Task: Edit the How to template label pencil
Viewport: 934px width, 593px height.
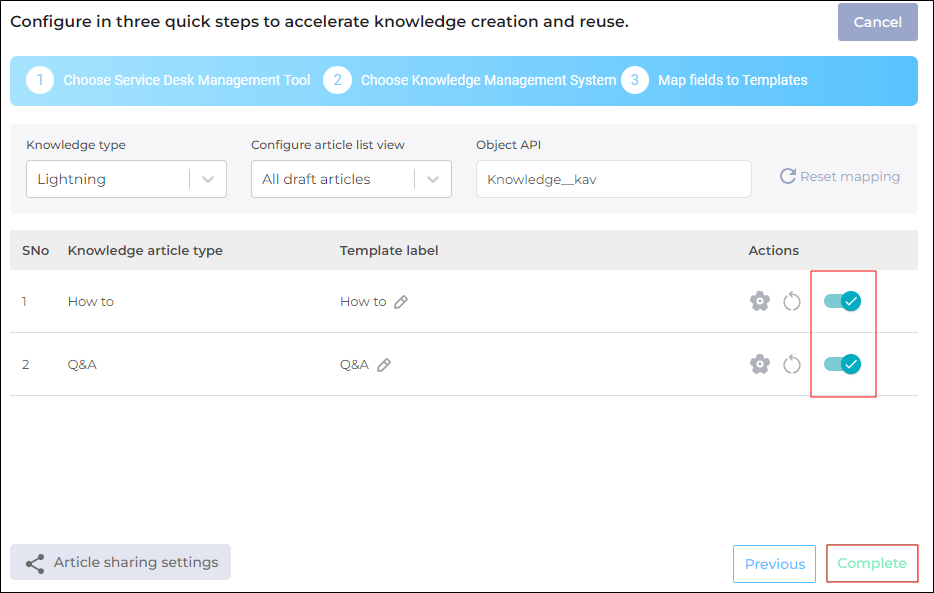Action: tap(401, 302)
